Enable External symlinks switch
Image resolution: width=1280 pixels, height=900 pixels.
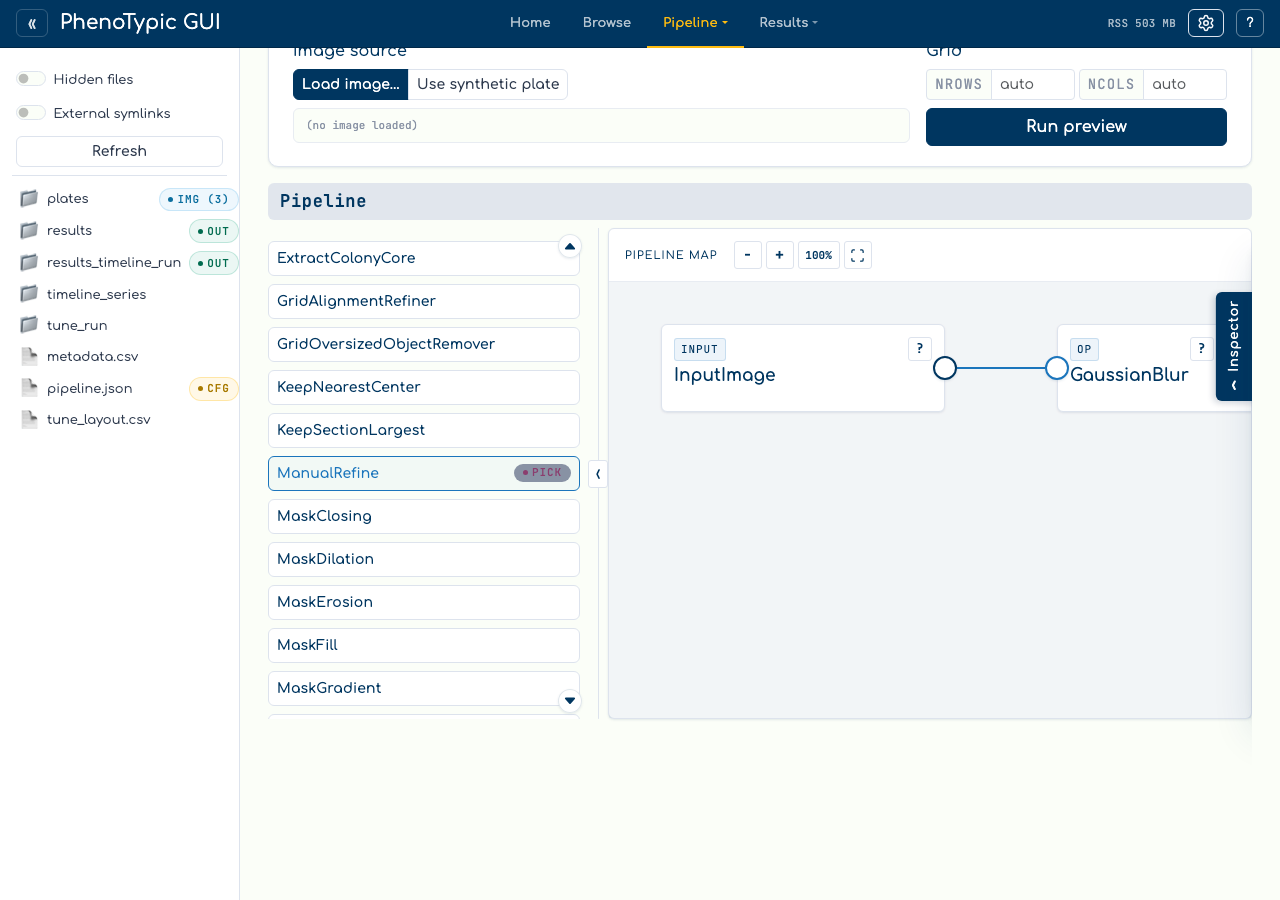pyautogui.click(x=31, y=113)
